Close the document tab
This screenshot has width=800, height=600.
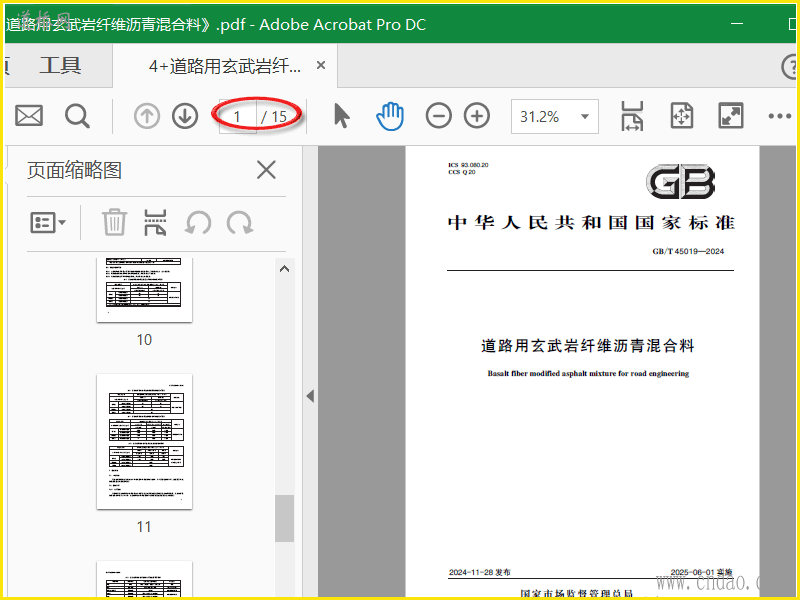click(x=321, y=65)
